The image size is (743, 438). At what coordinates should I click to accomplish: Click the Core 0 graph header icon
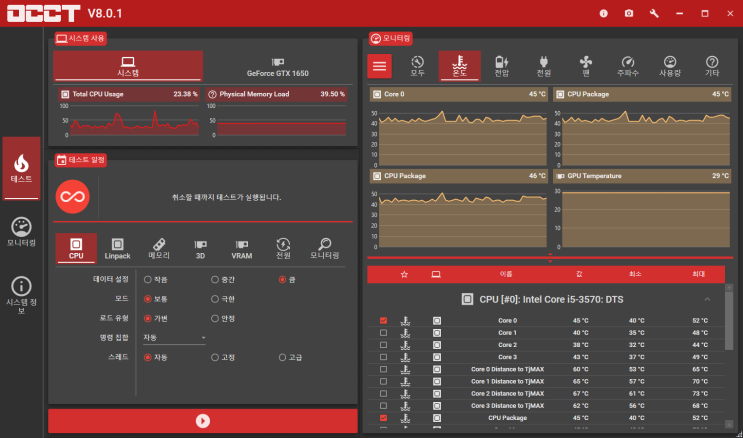click(x=377, y=94)
